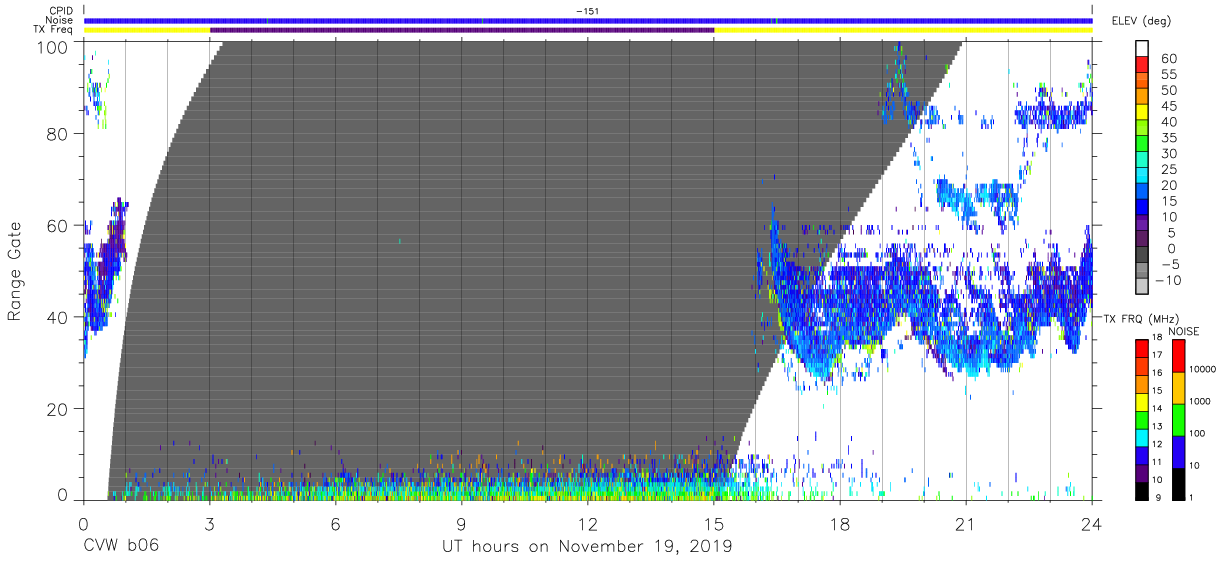1228x567 pixels.
Task: Click the x-axis tick label 6
Action: 335,525
